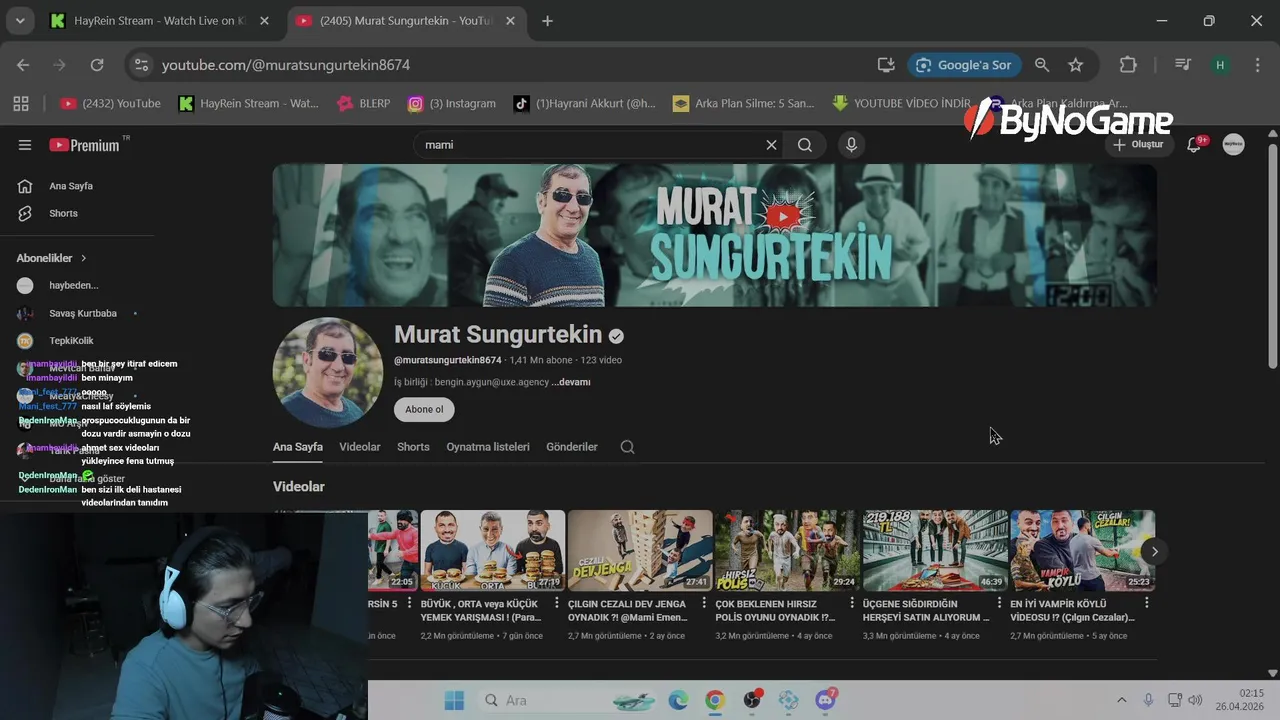This screenshot has width=1280, height=720.
Task: Open the Gönderiler tab
Action: click(572, 447)
